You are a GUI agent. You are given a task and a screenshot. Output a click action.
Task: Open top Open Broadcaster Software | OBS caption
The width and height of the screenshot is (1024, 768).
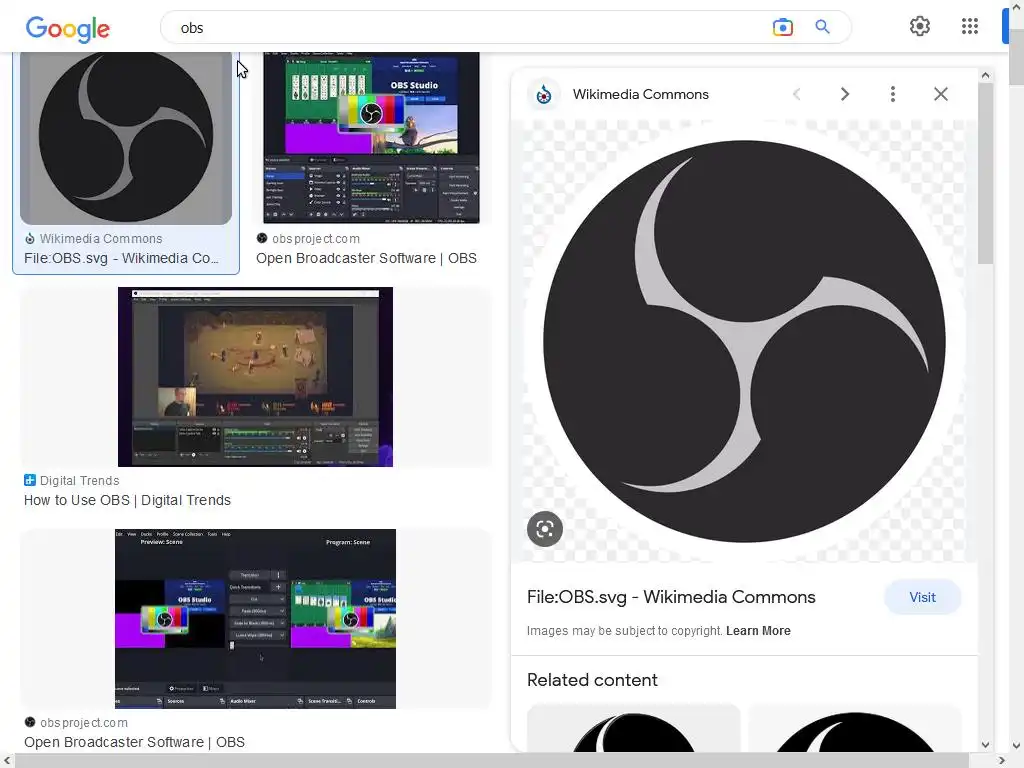pyautogui.click(x=366, y=258)
